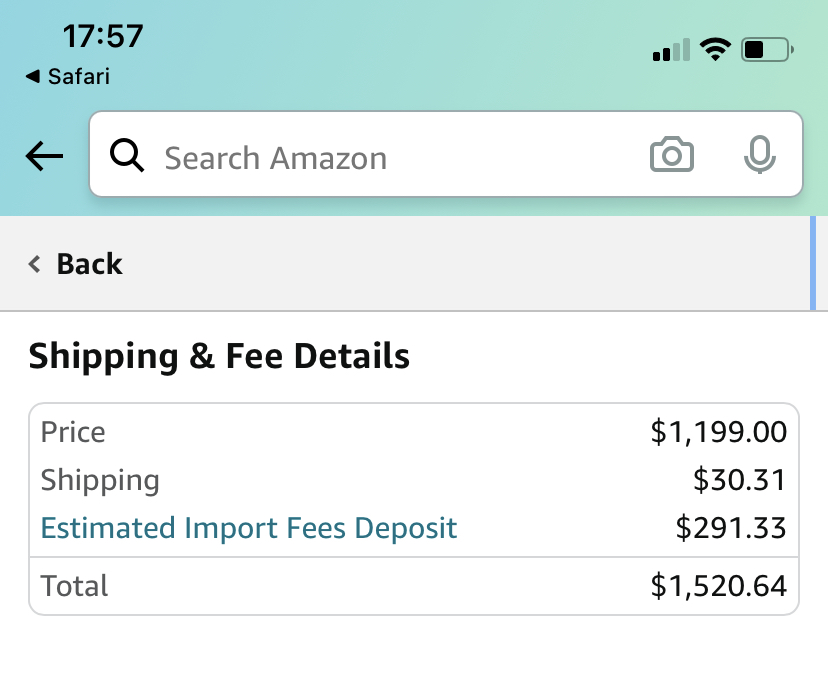The image size is (828, 686).
Task: Click the $1,520.64 total amount
Action: point(718,586)
